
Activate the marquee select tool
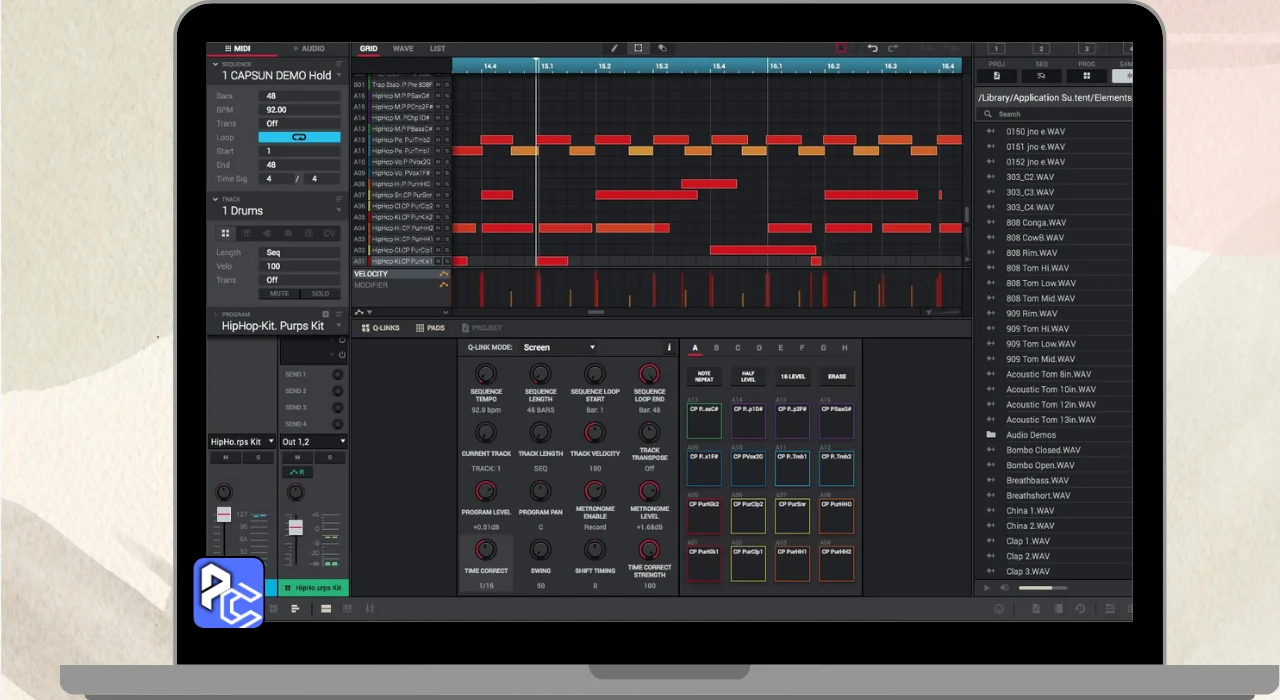638,48
